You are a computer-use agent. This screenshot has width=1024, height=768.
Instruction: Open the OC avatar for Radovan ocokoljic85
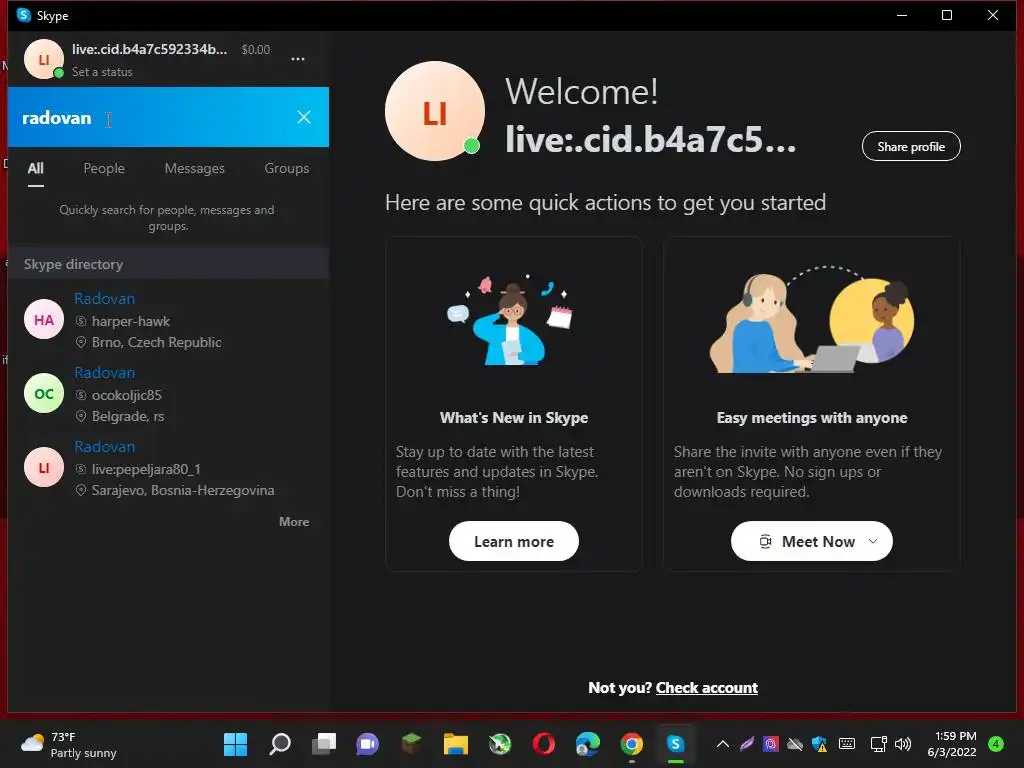(44, 393)
